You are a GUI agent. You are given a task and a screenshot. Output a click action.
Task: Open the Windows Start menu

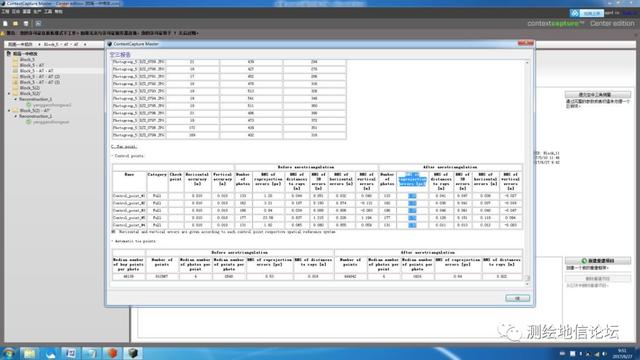[8, 353]
